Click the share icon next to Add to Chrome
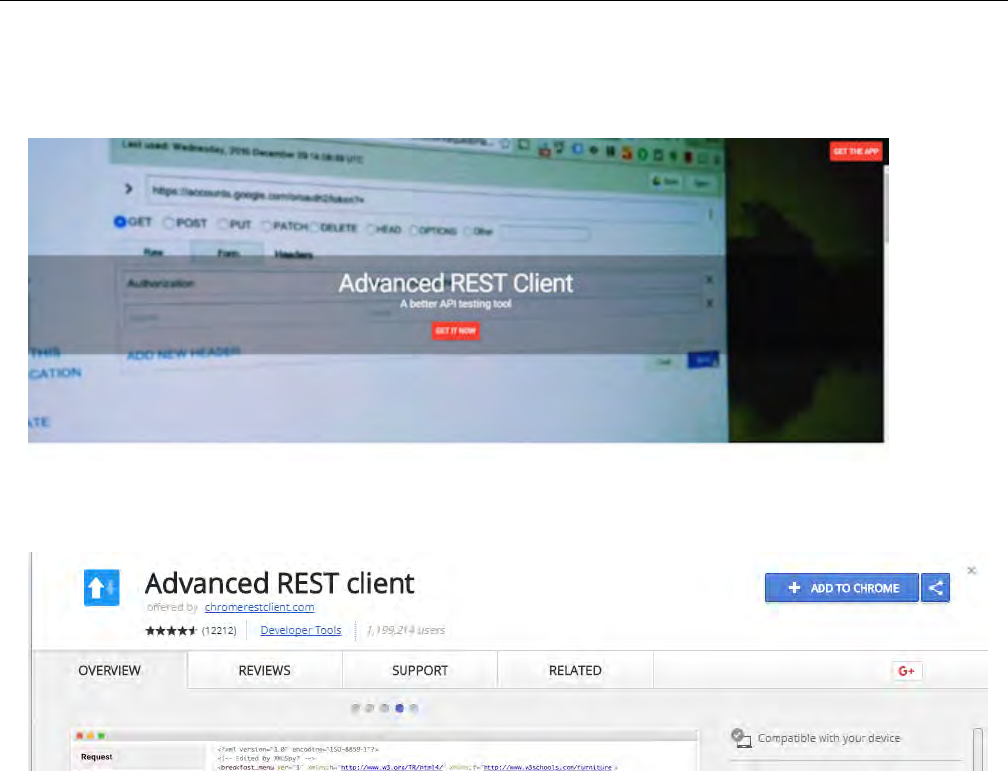1008x771 pixels. 935,588
